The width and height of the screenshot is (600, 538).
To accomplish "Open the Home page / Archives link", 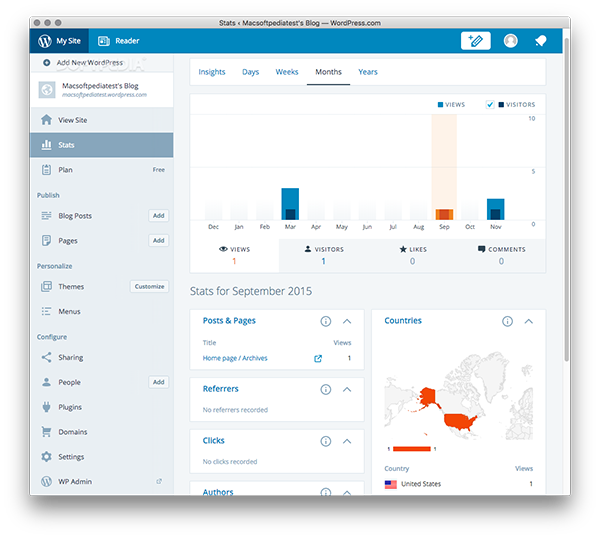I will pyautogui.click(x=235, y=358).
